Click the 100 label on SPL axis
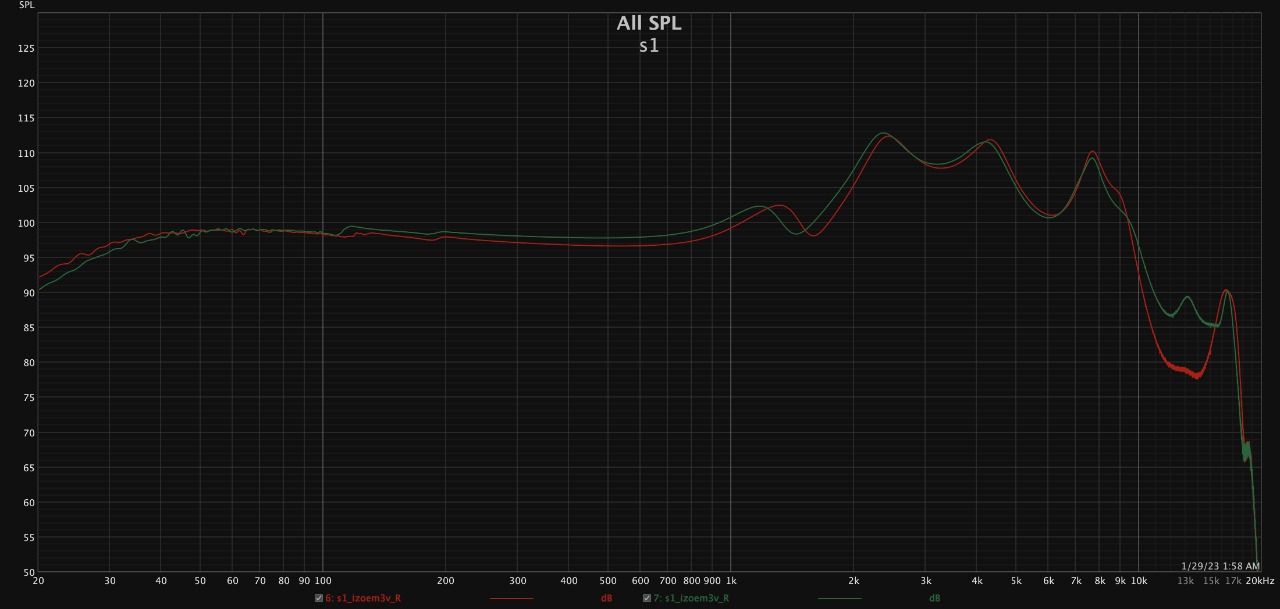 point(27,223)
